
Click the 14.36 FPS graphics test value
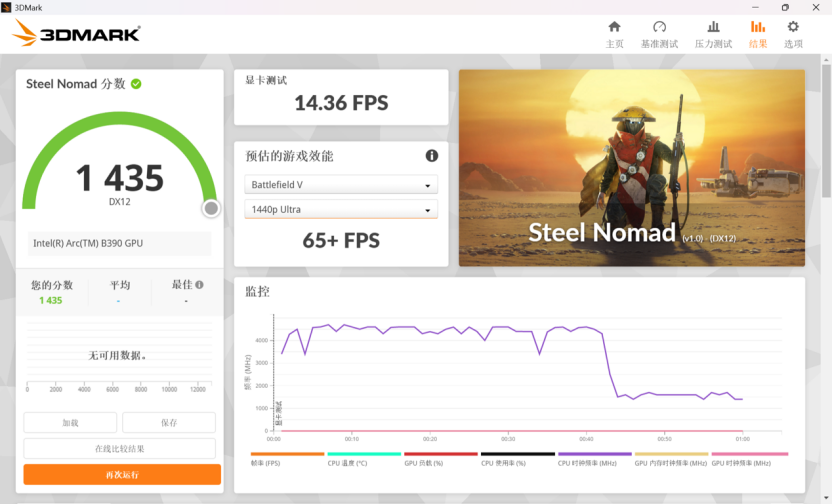click(341, 103)
